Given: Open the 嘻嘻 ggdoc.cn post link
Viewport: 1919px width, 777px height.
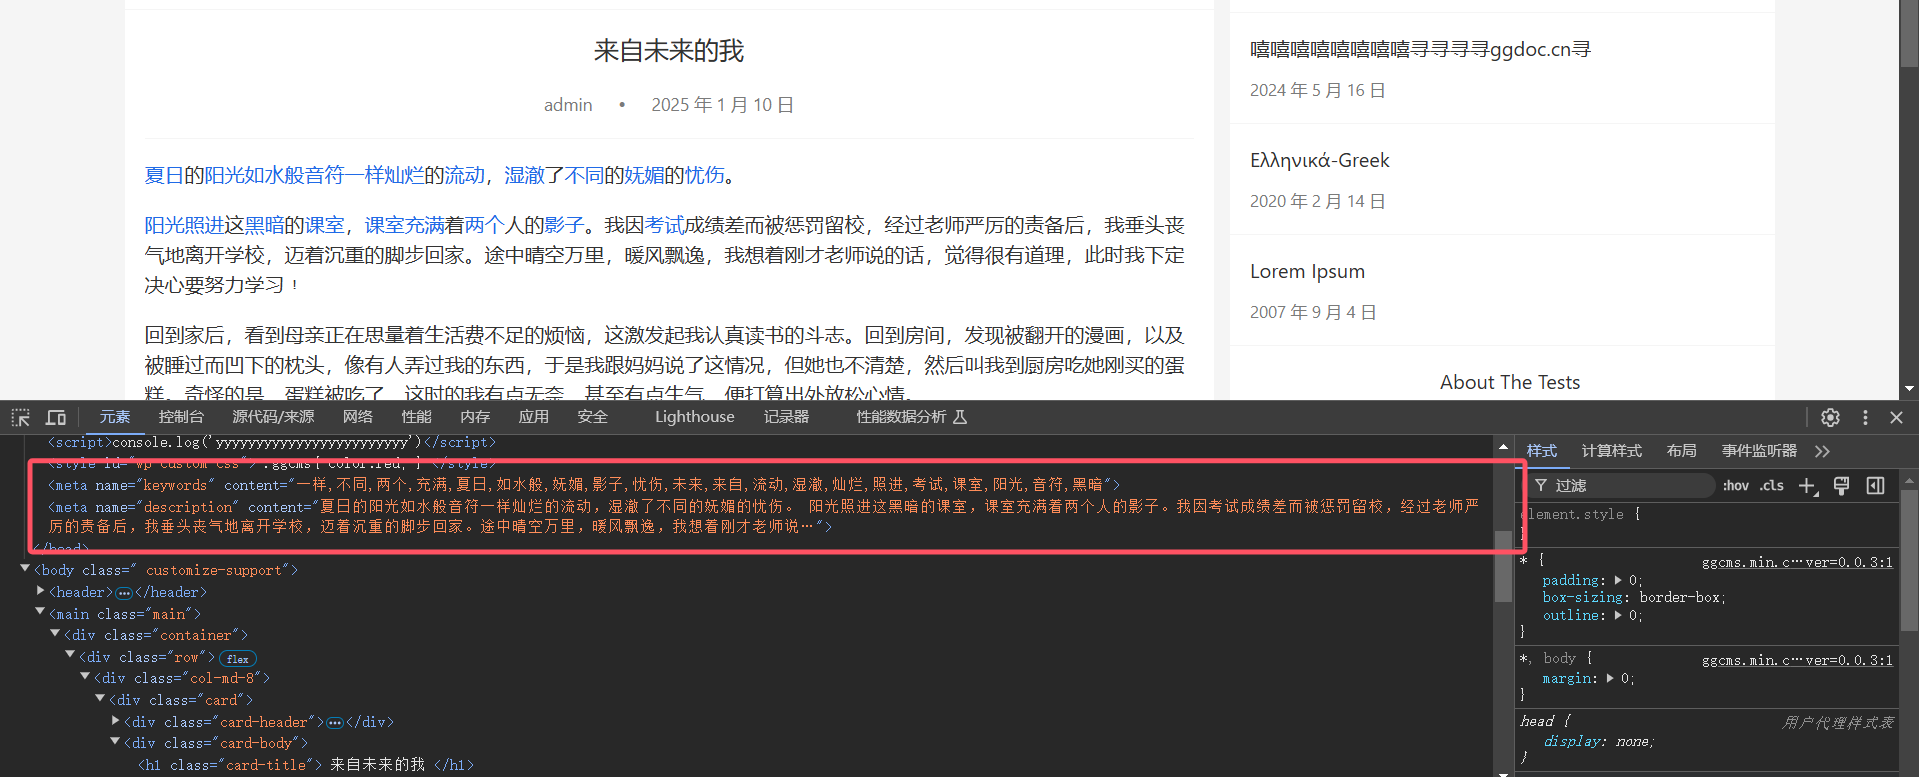Looking at the screenshot, I should coord(1420,49).
